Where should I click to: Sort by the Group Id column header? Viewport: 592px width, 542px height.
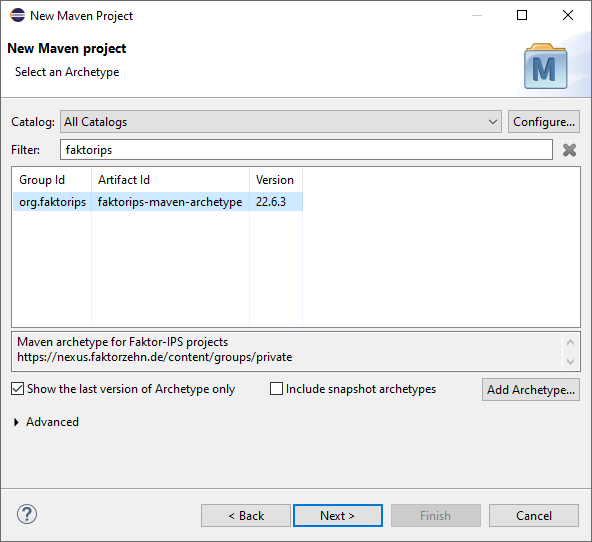click(x=52, y=180)
